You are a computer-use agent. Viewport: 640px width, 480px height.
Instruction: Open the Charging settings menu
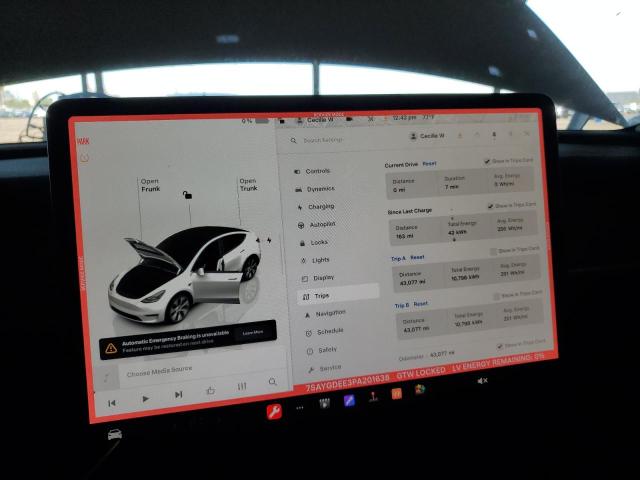[316, 207]
